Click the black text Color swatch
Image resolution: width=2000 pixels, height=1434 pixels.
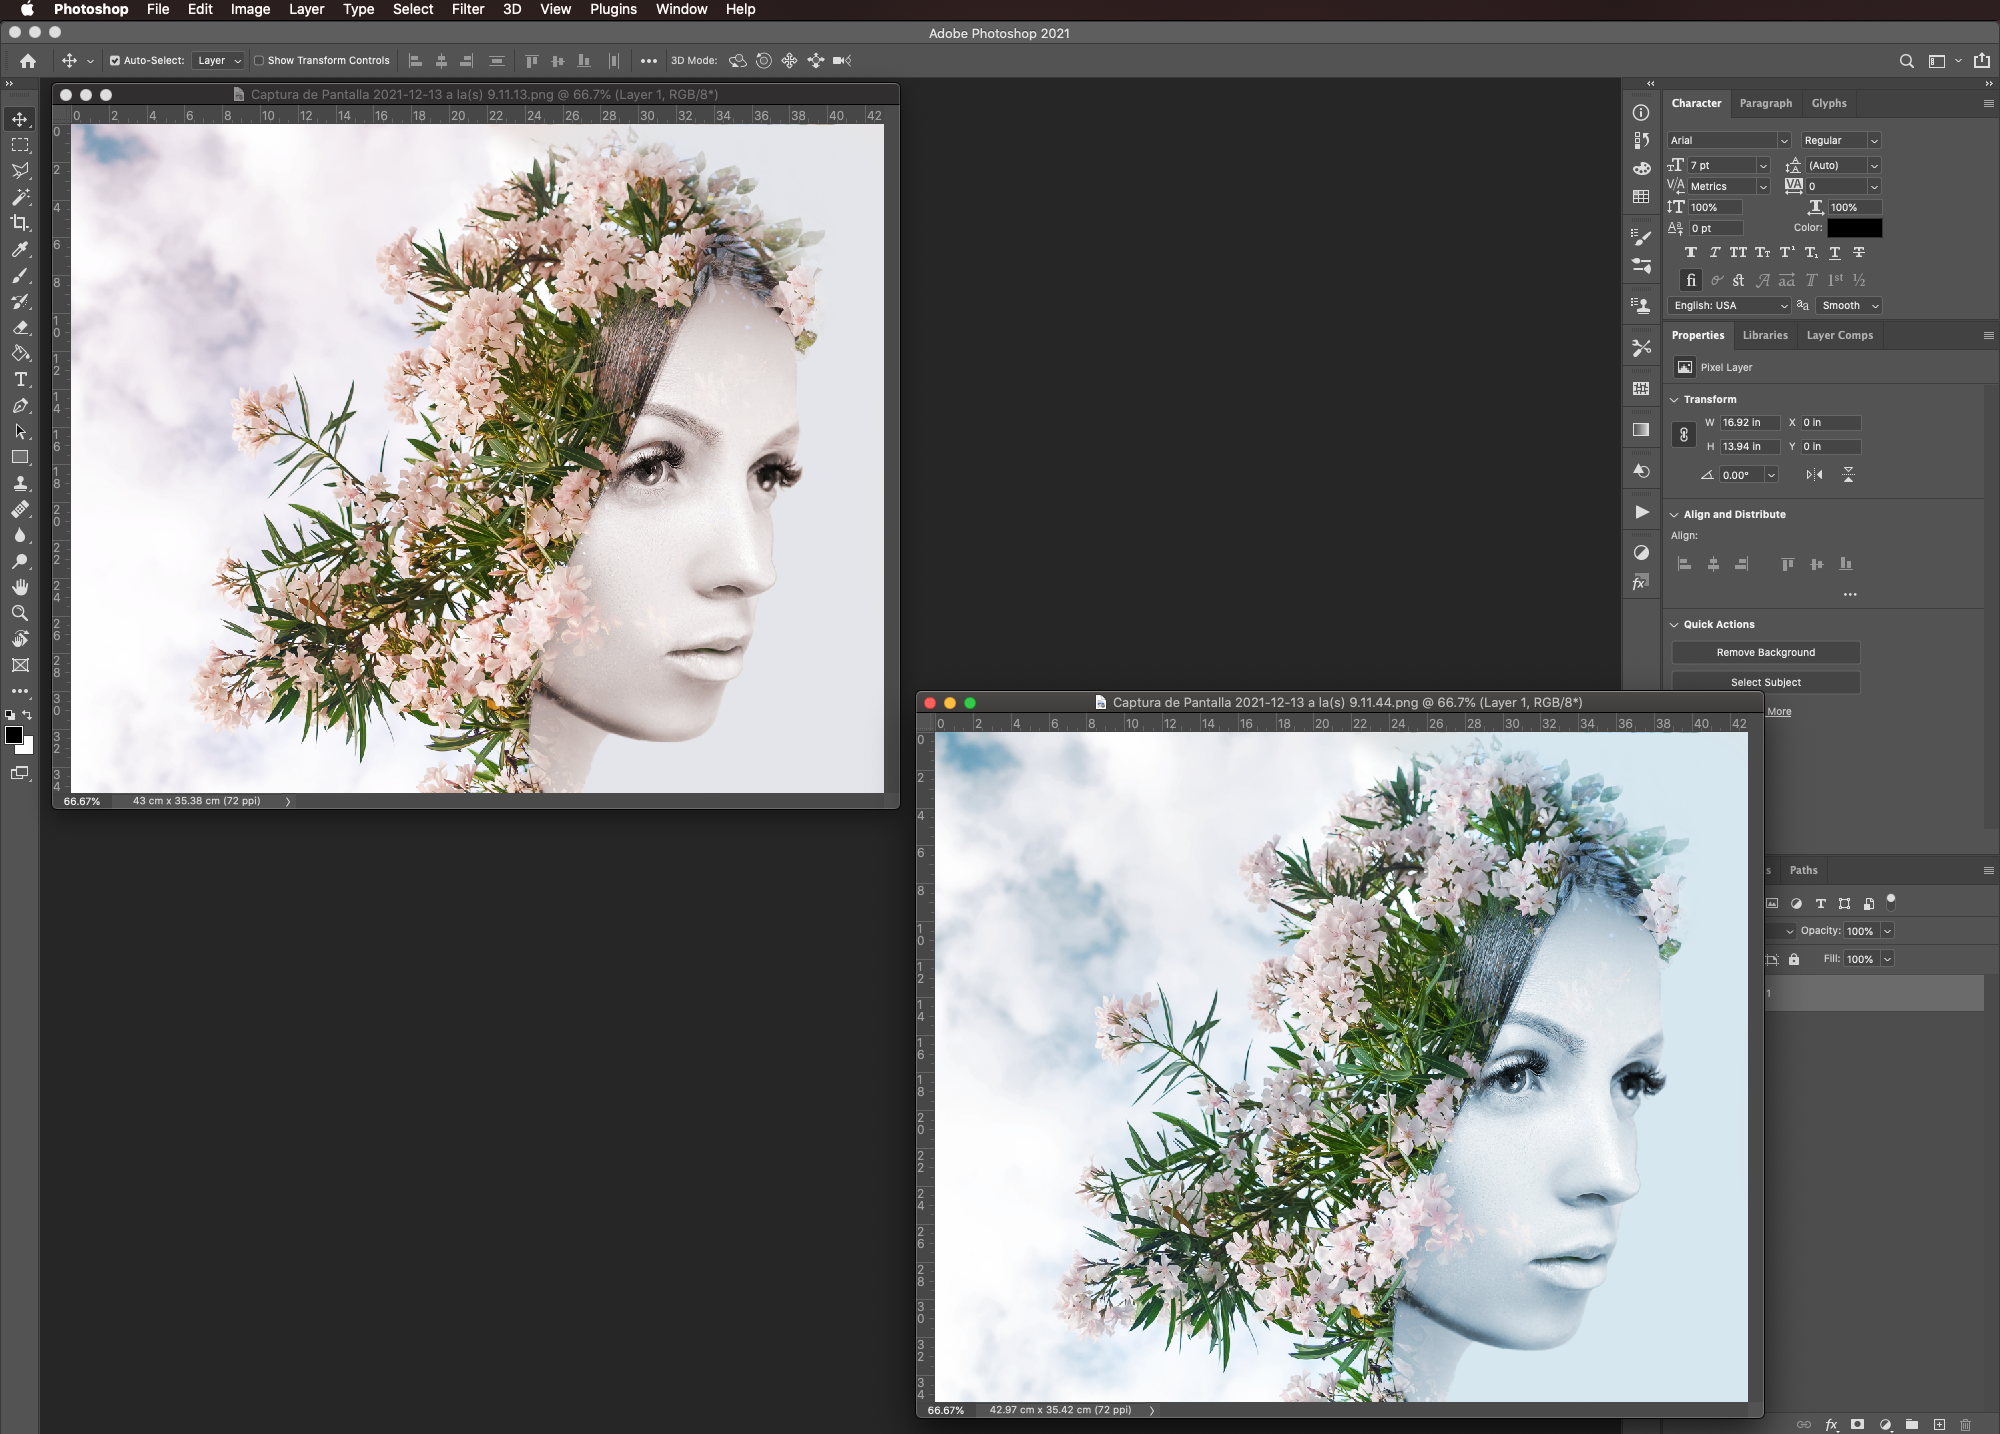click(1854, 228)
